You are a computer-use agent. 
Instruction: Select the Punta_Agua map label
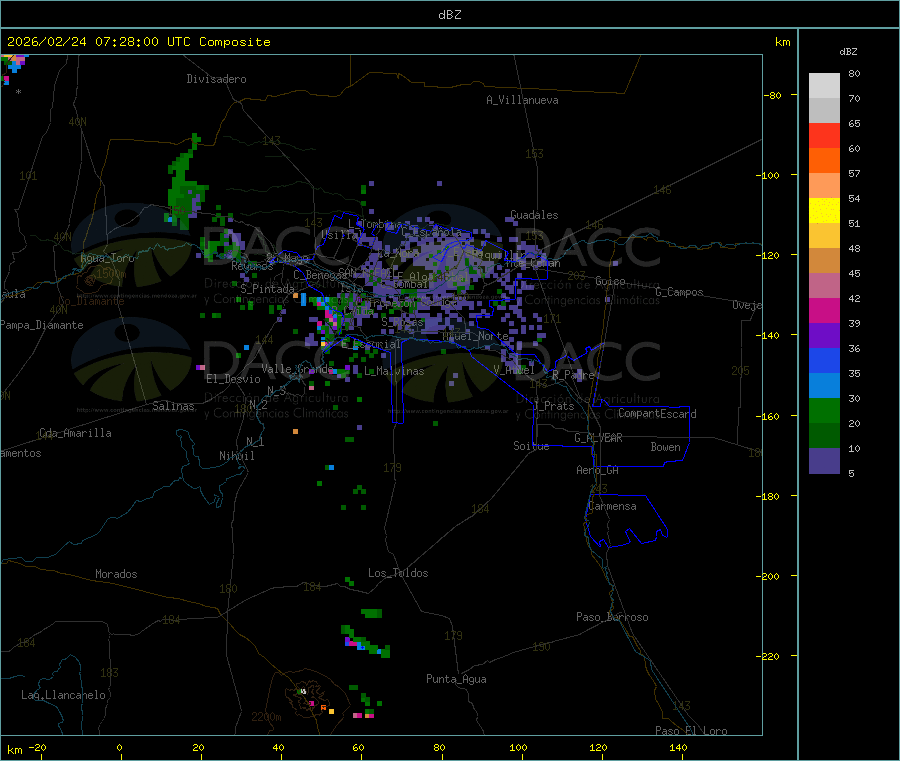[456, 679]
